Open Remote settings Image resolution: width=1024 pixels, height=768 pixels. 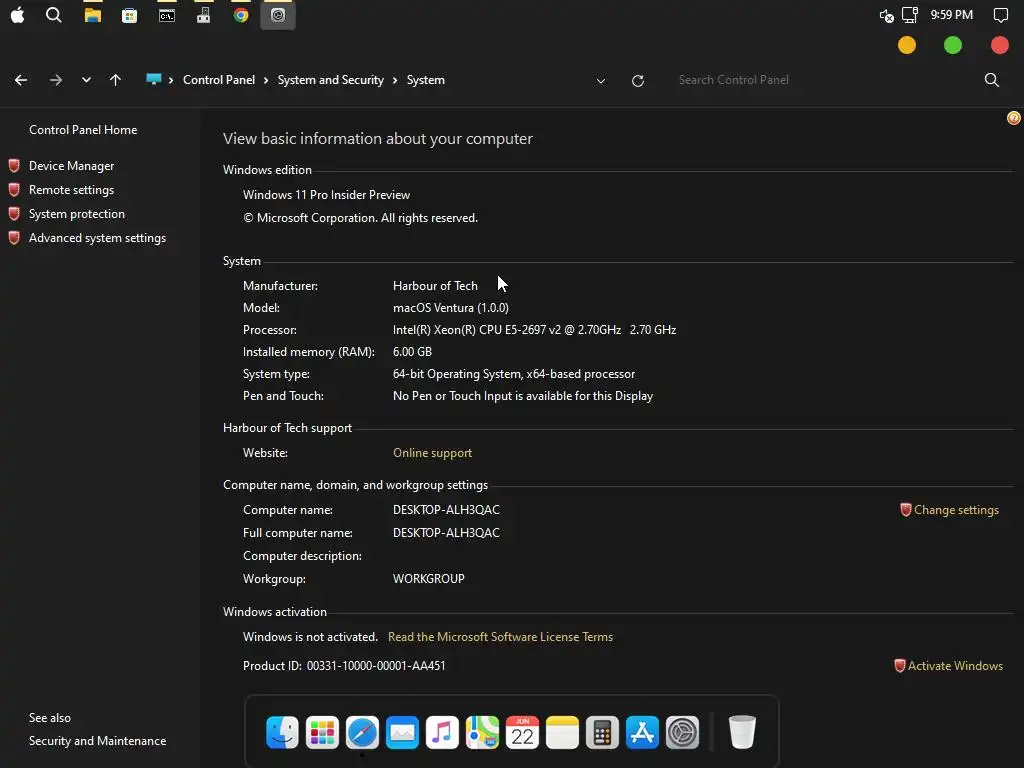tap(71, 189)
